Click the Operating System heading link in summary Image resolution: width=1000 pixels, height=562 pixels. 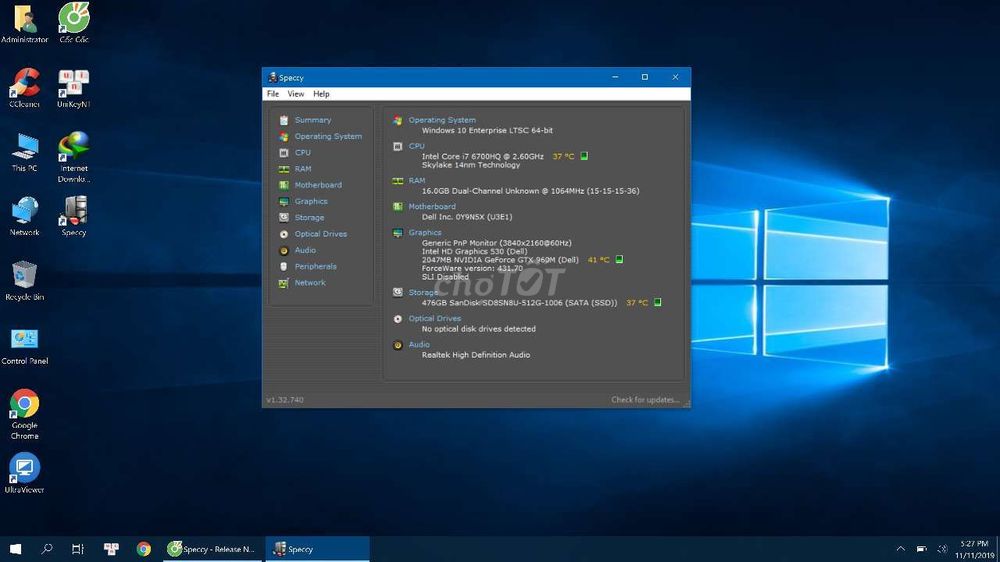tap(442, 120)
